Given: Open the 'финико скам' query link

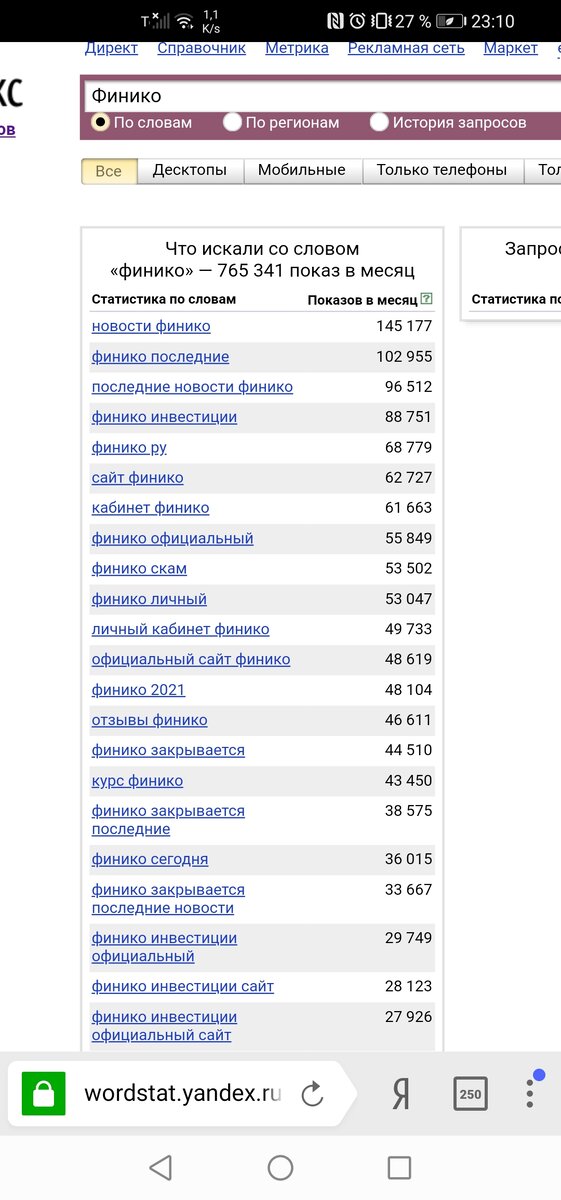Looking at the screenshot, I should pos(139,568).
